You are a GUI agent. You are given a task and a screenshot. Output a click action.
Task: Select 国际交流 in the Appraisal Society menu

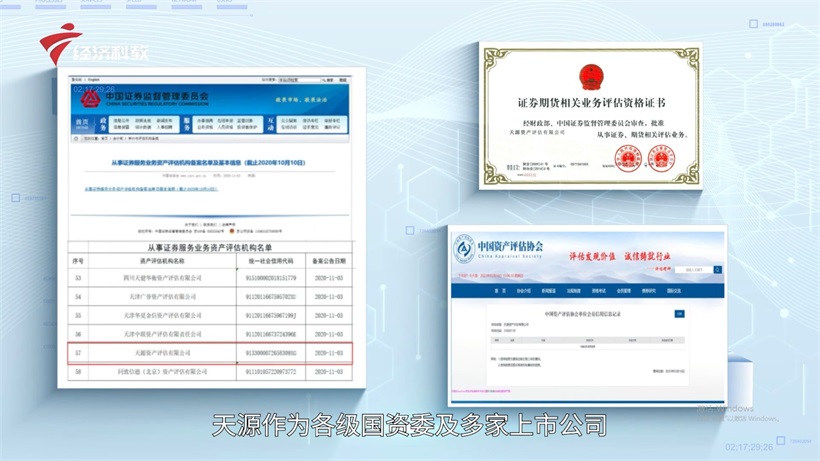(674, 291)
